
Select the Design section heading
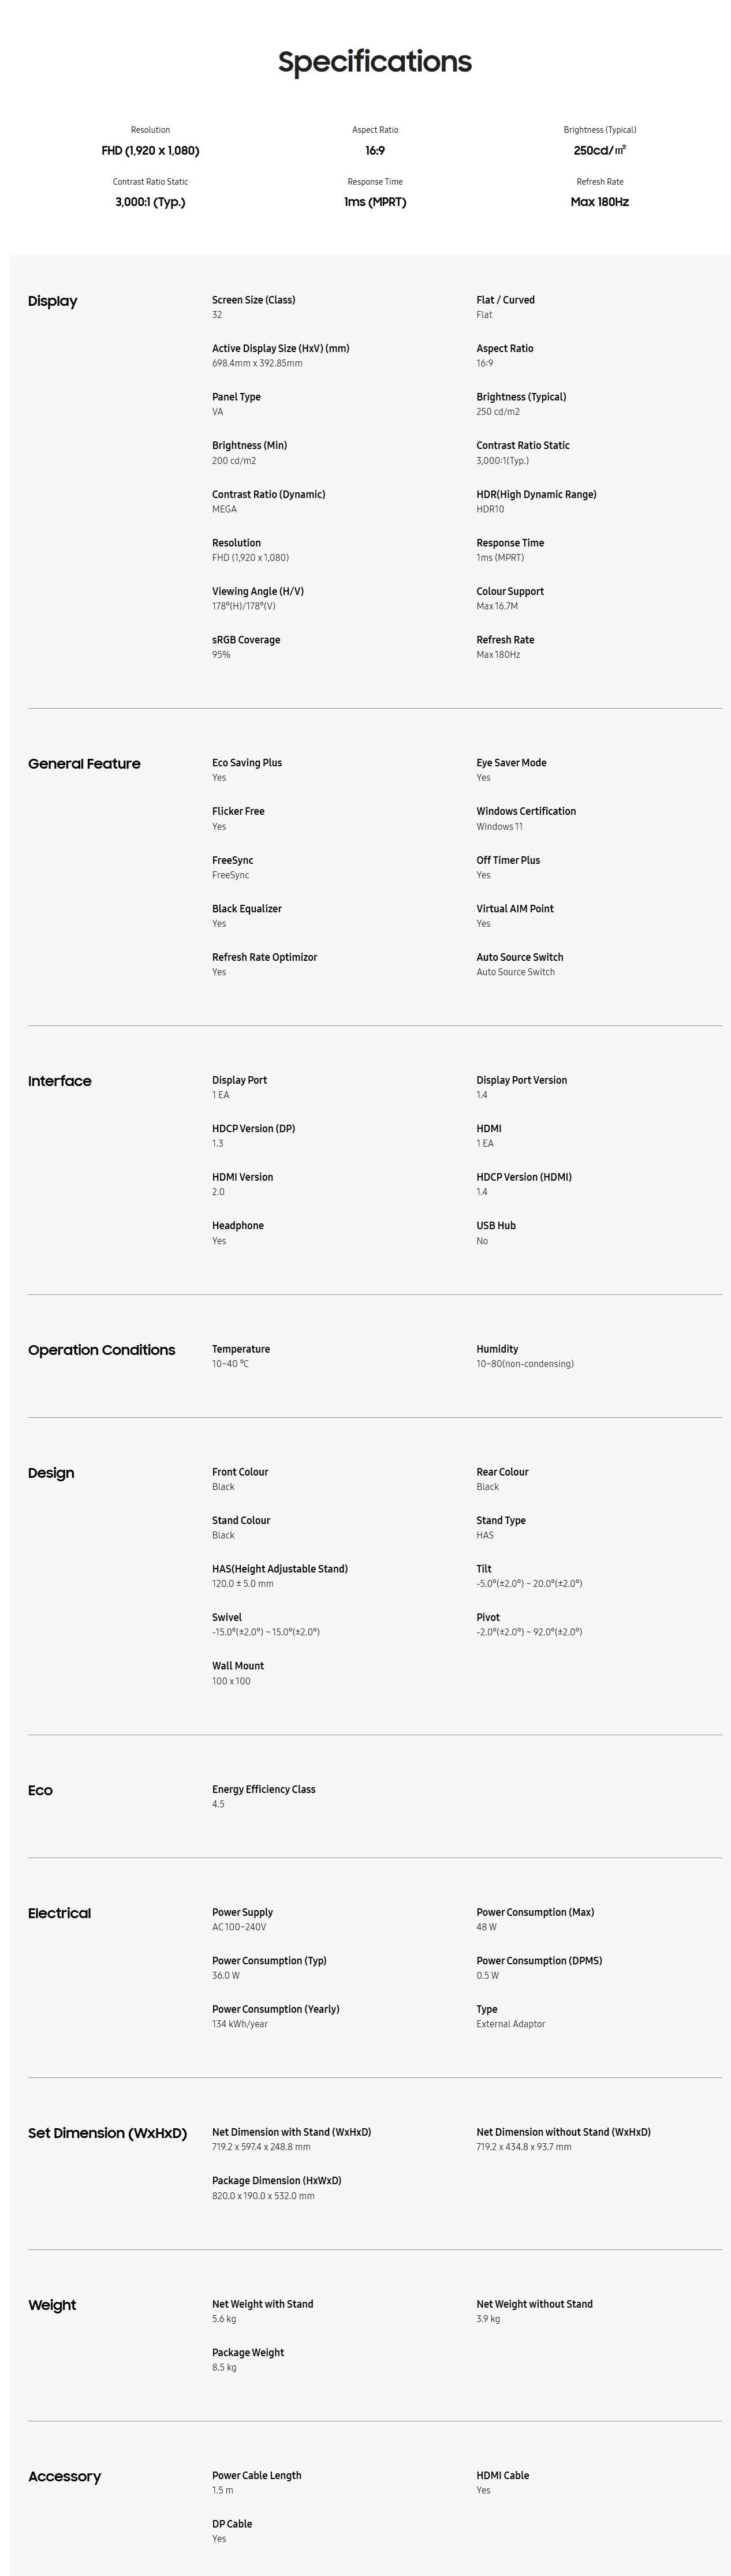pos(51,1473)
